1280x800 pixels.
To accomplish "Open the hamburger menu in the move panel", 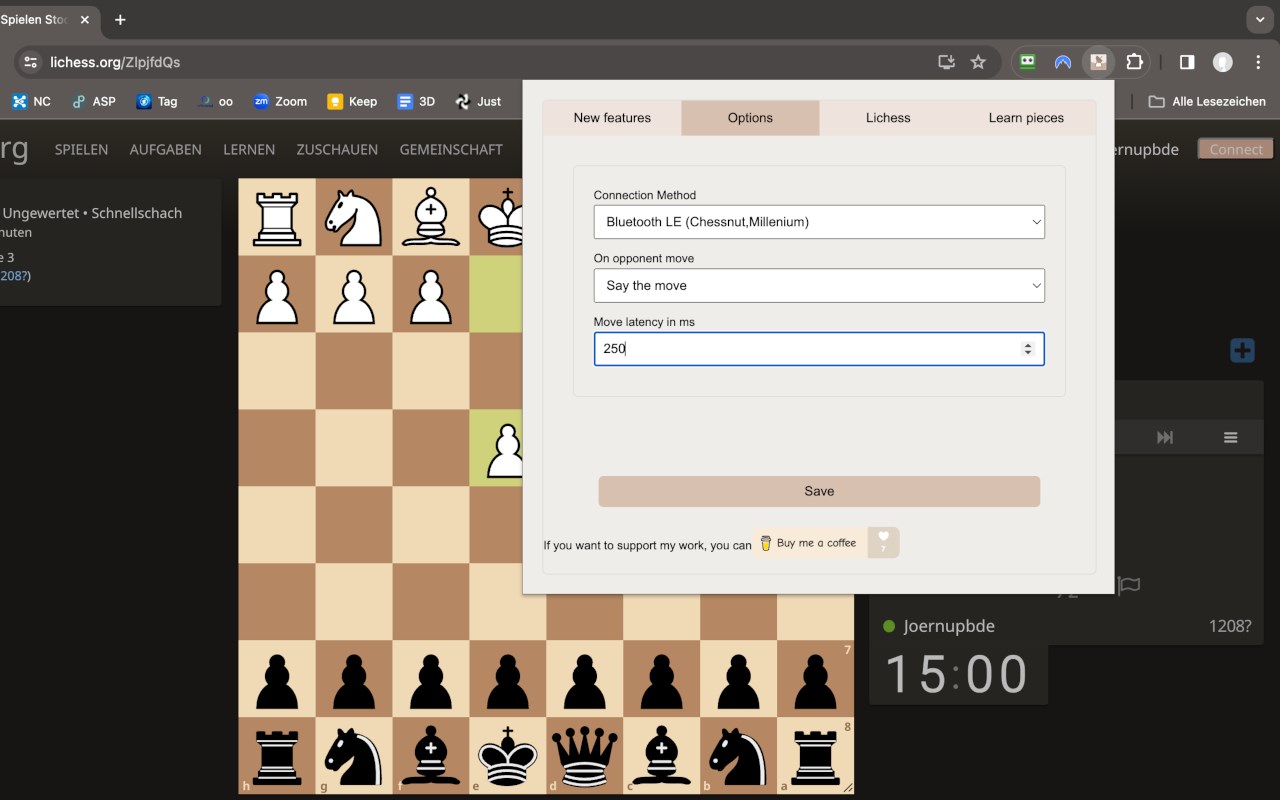I will 1230,437.
